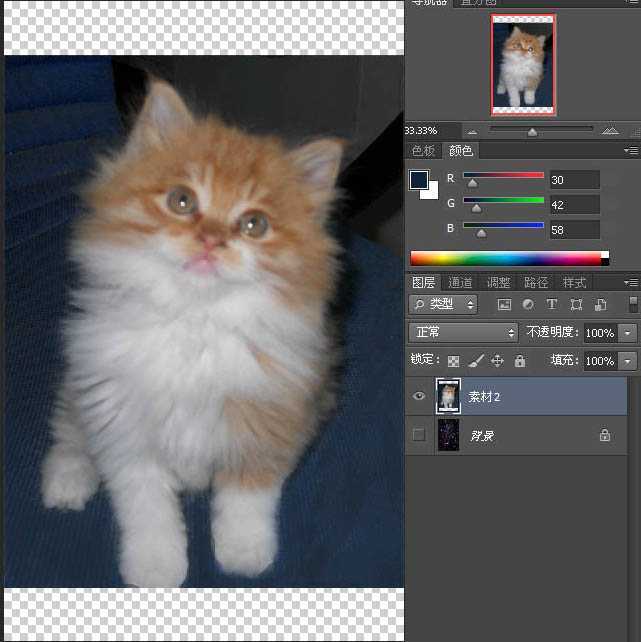Filter layers by smart object icon
The image size is (641, 642).
pos(600,304)
